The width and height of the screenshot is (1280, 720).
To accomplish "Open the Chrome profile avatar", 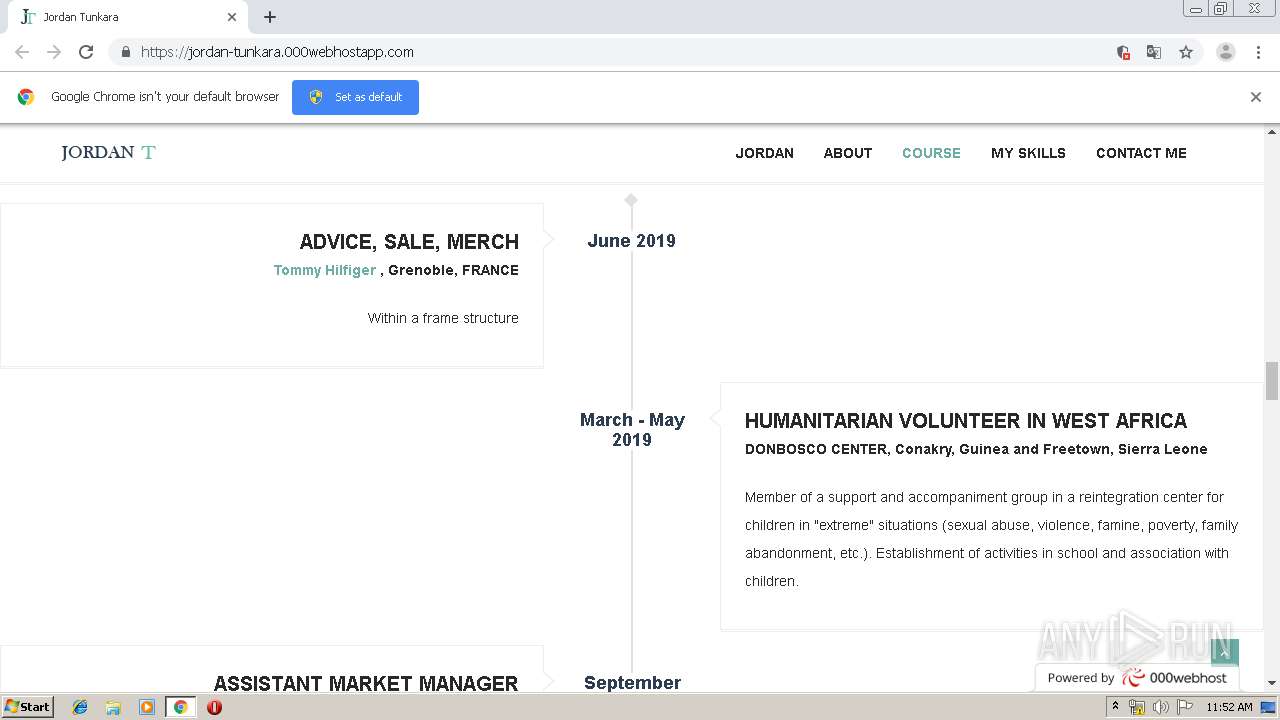I will click(1226, 52).
